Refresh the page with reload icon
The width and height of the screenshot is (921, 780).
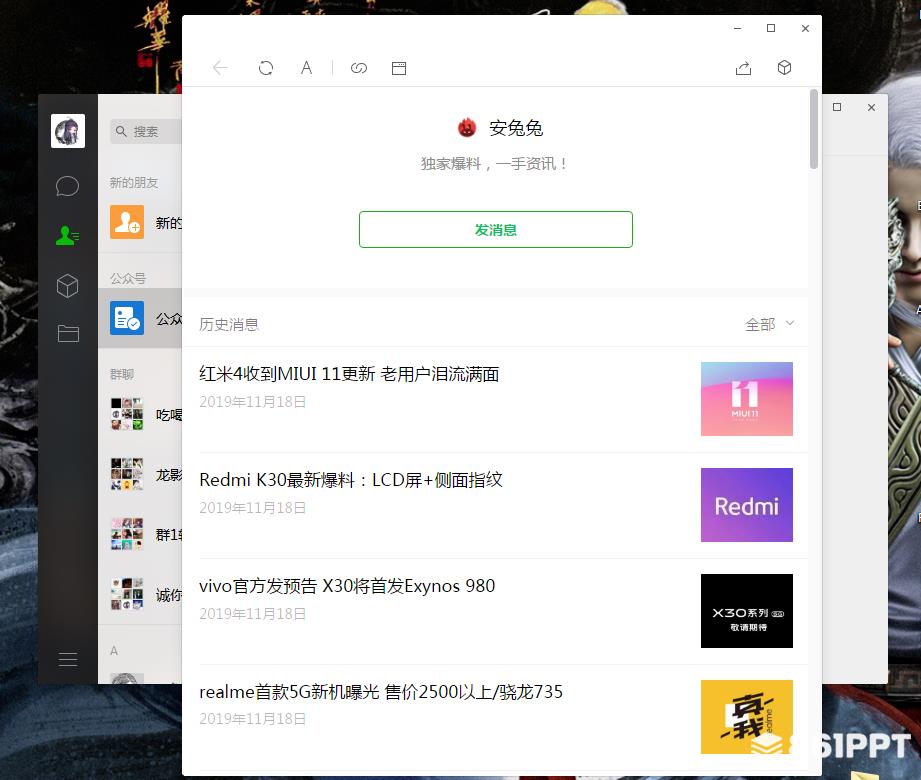265,68
